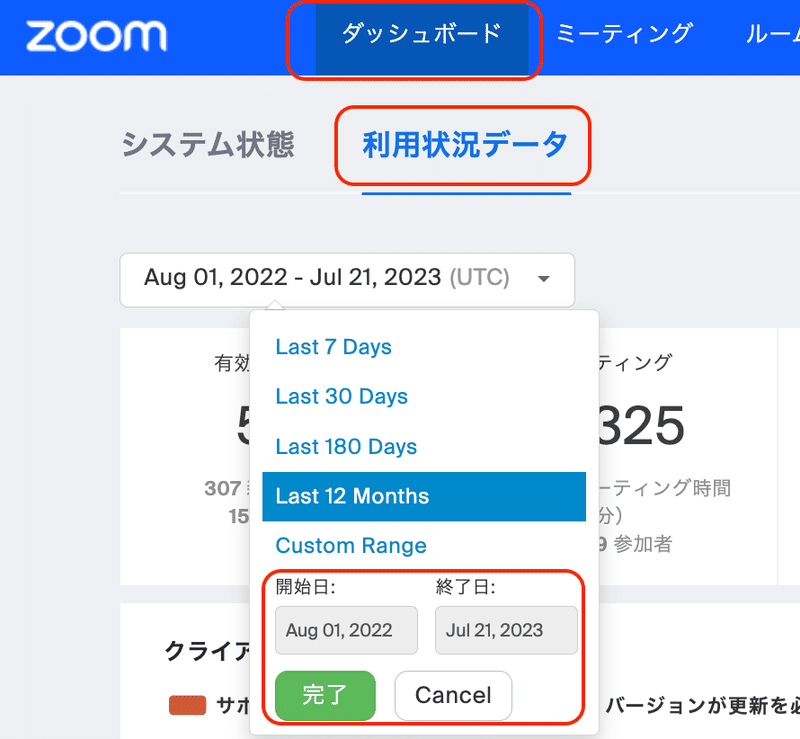Open the ミーティング menu item

(624, 34)
